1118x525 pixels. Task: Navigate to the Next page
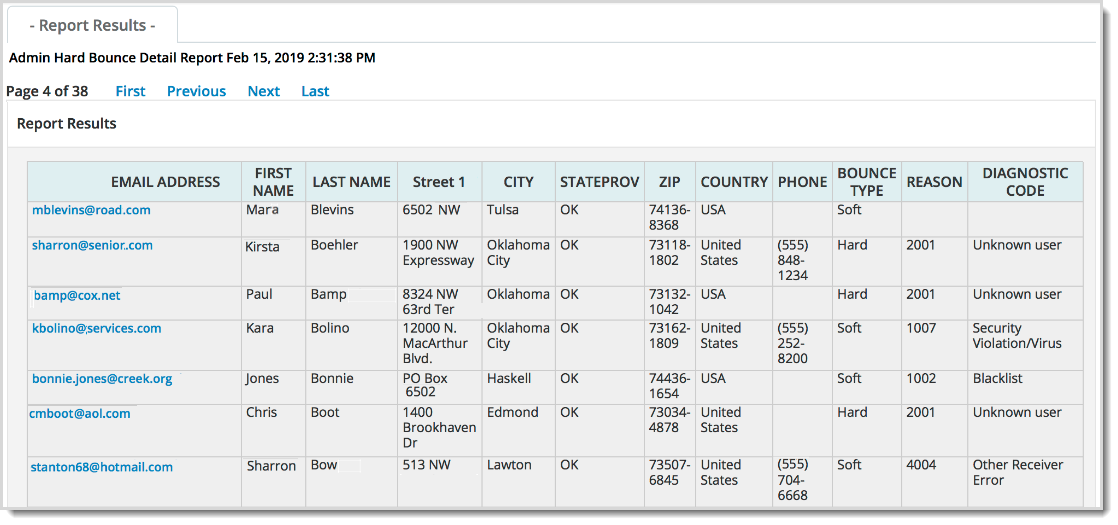pos(263,91)
